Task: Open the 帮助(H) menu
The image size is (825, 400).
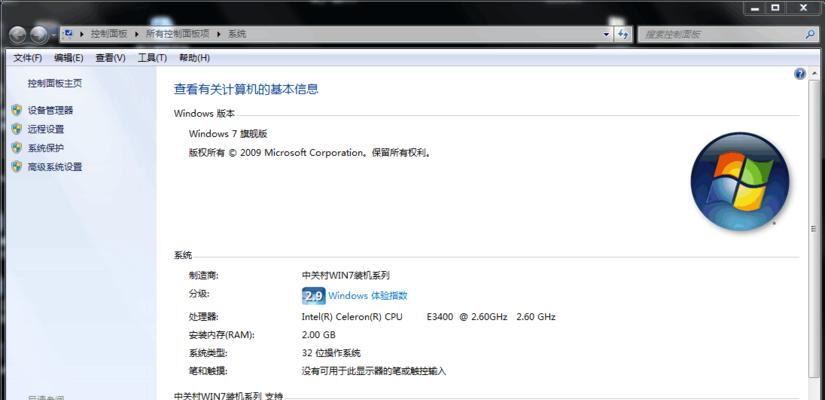Action: 194,58
